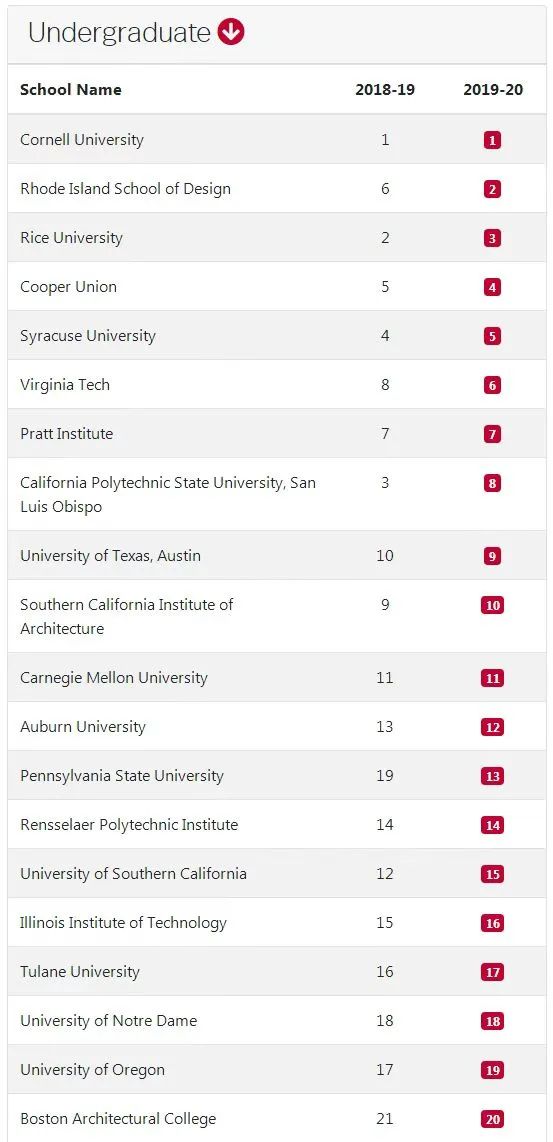
Task: Click the Undergraduate heading text
Action: [119, 33]
